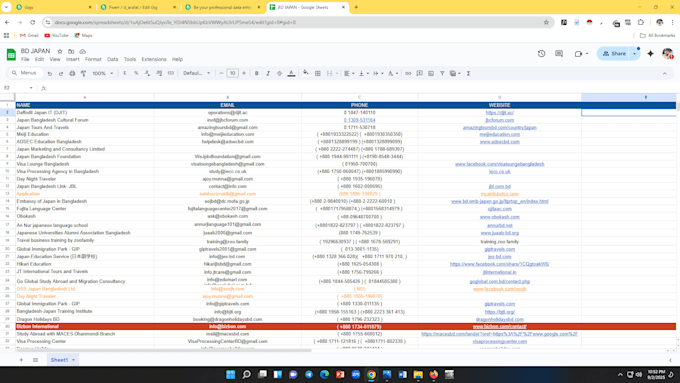Open the vertical align dropdown

(x=364, y=73)
